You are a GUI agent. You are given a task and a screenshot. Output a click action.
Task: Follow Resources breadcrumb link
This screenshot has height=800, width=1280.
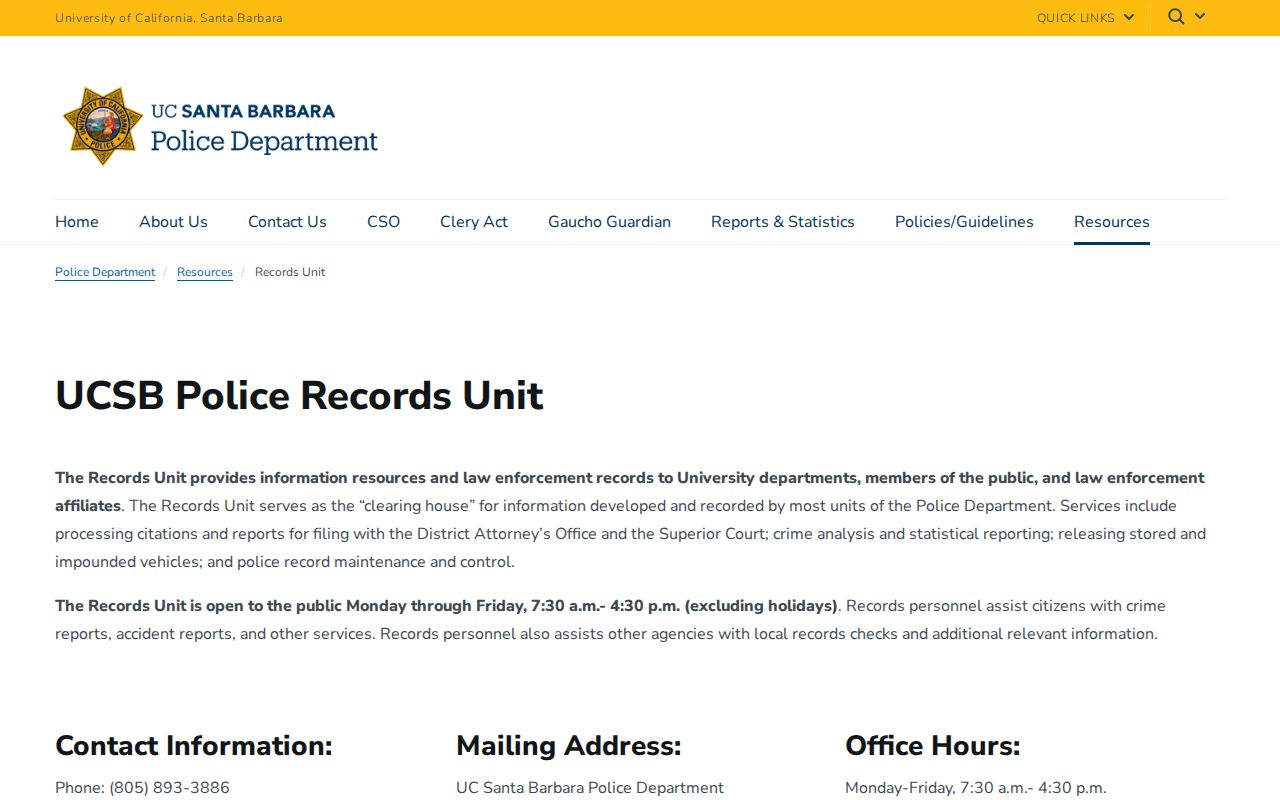coord(205,272)
